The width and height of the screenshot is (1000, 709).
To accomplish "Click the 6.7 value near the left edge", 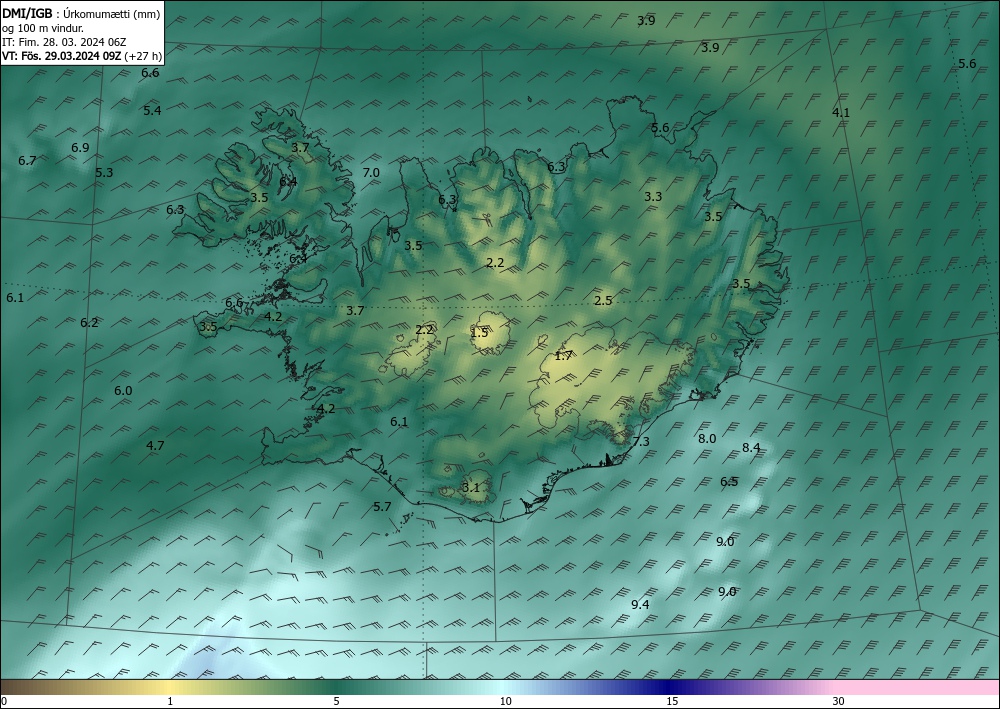I will pos(27,161).
